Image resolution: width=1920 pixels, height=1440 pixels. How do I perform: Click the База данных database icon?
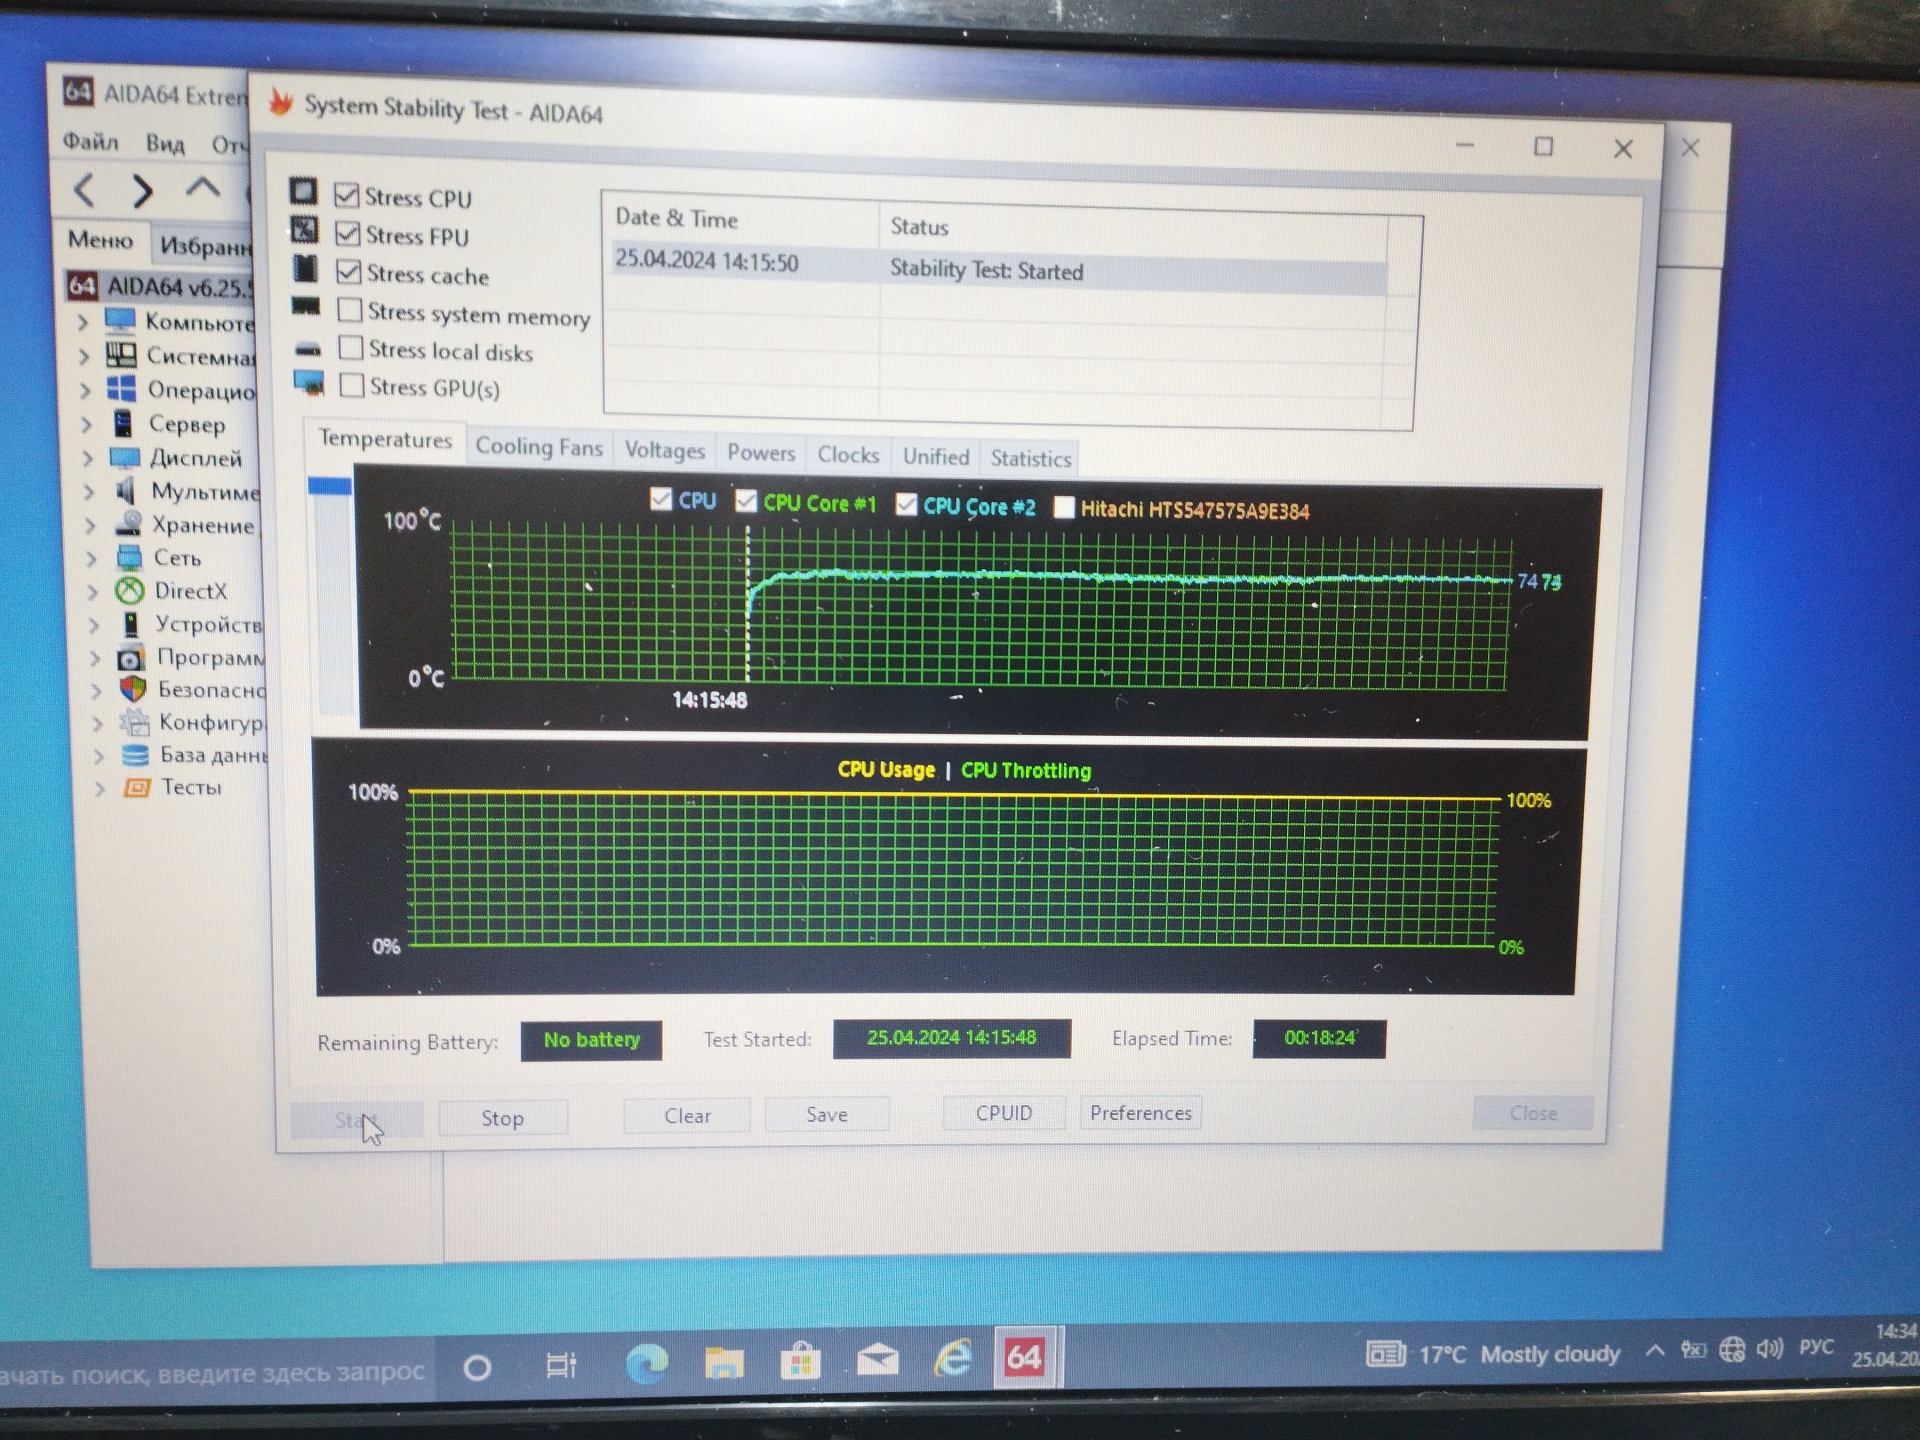pyautogui.click(x=135, y=754)
